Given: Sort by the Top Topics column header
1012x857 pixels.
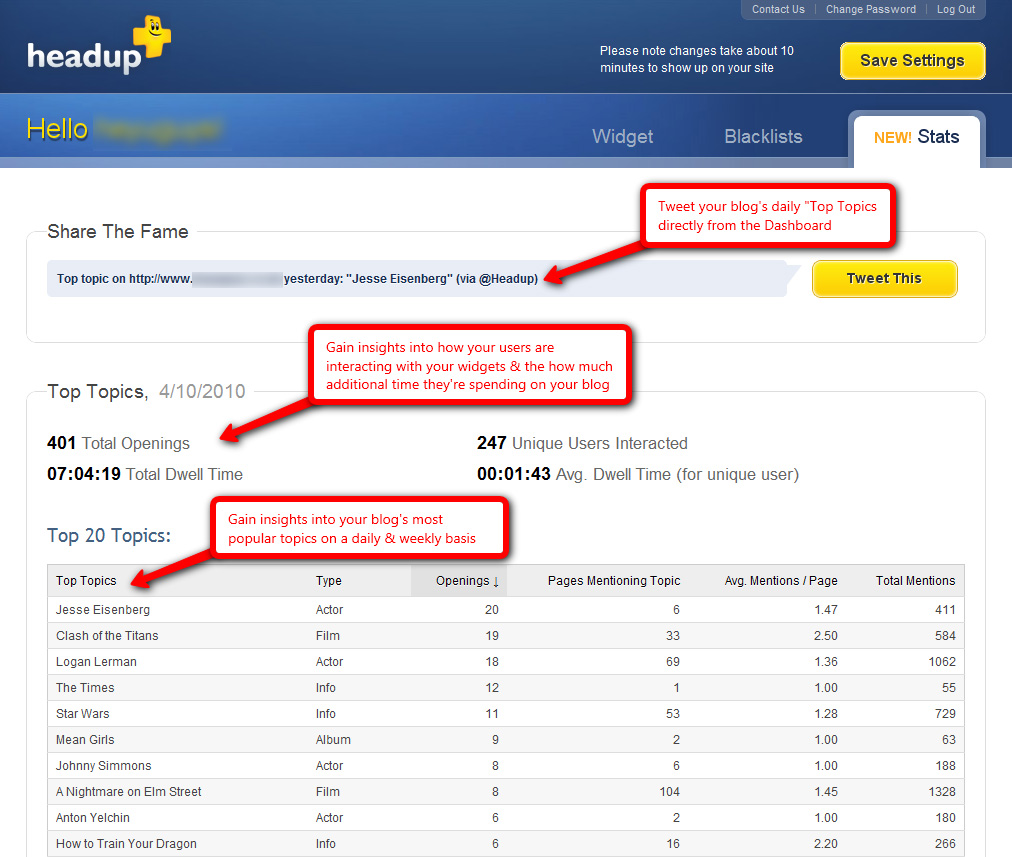Looking at the screenshot, I should (x=86, y=581).
